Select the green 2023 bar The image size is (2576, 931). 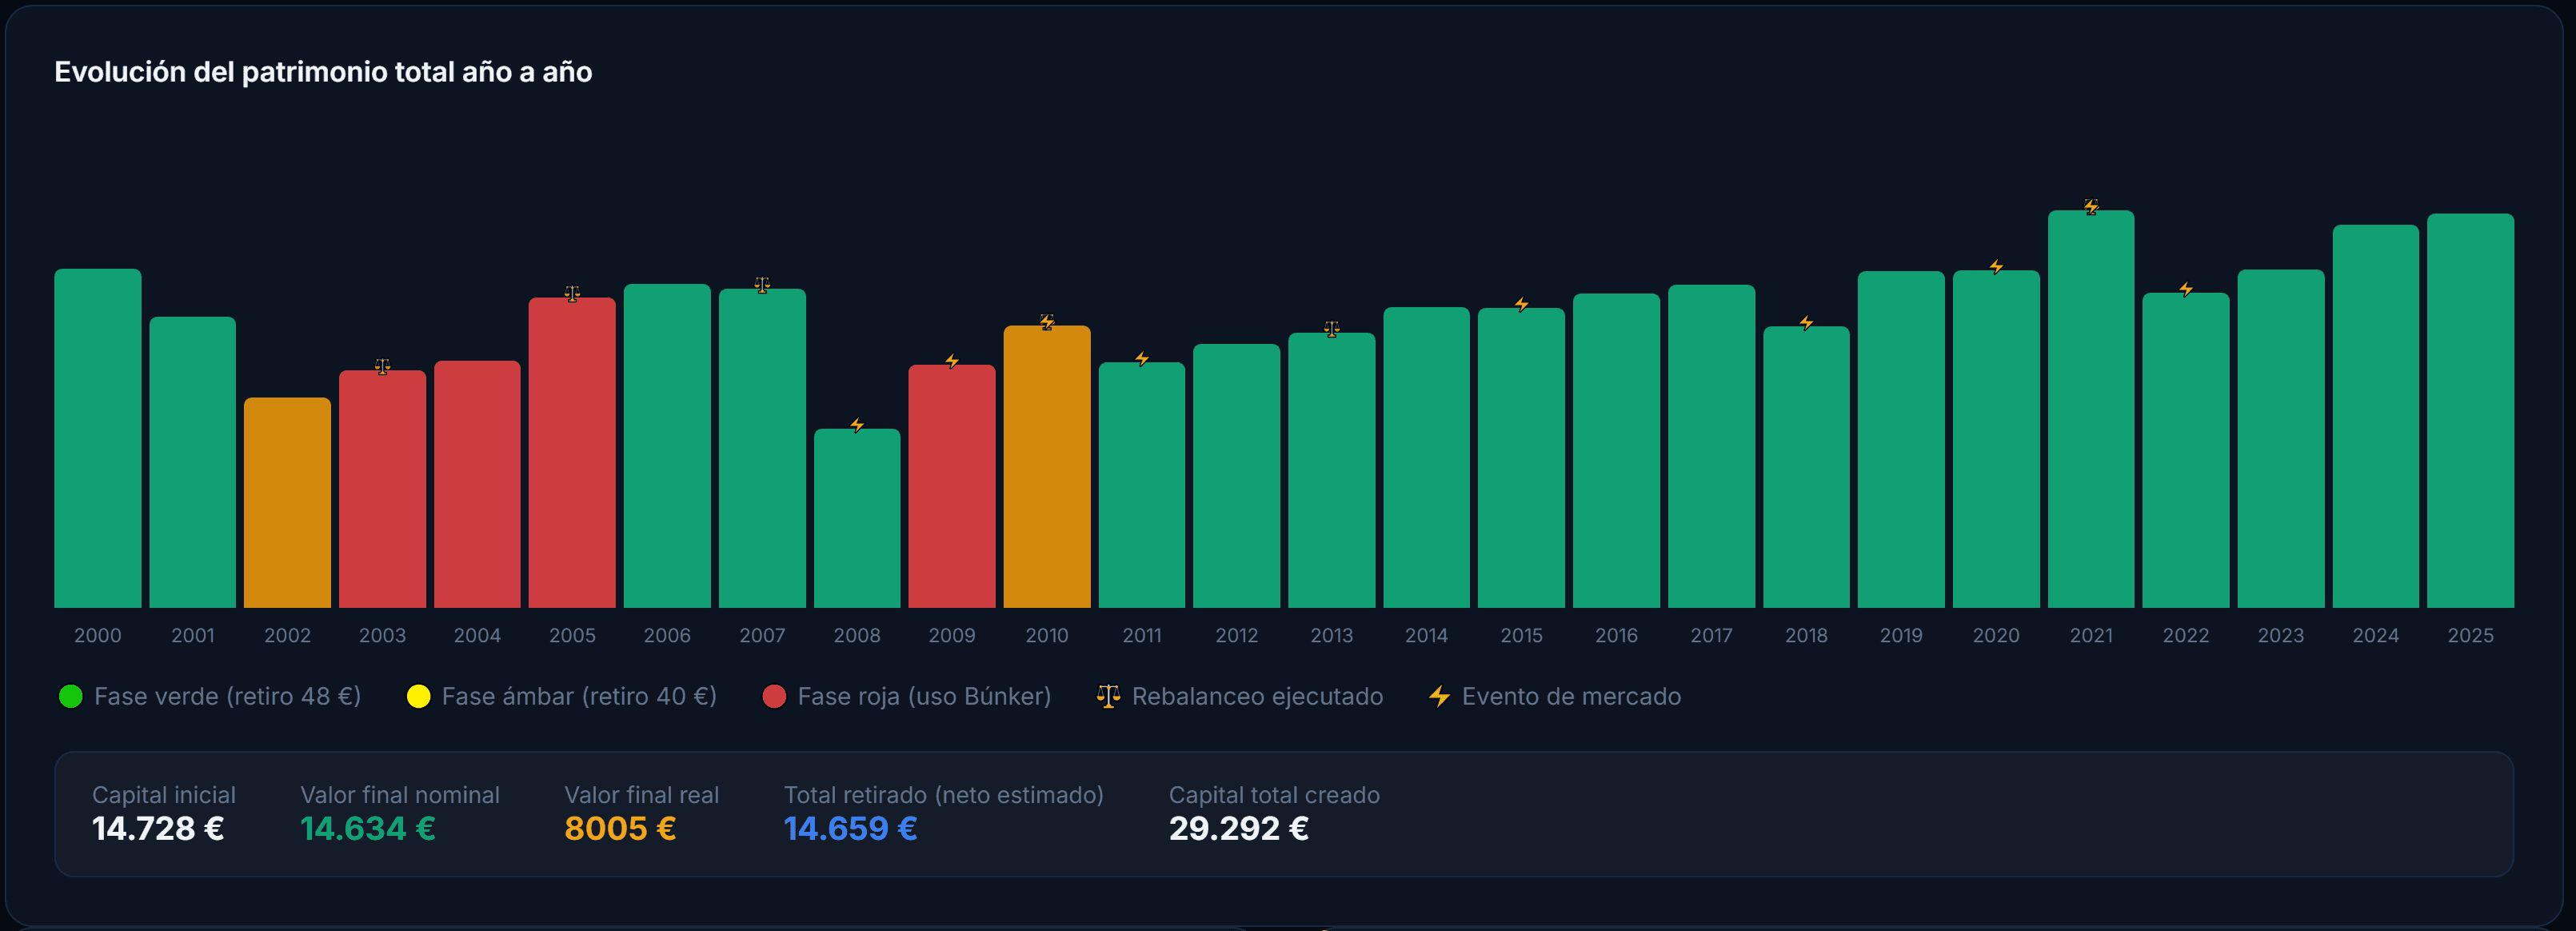point(2281,438)
